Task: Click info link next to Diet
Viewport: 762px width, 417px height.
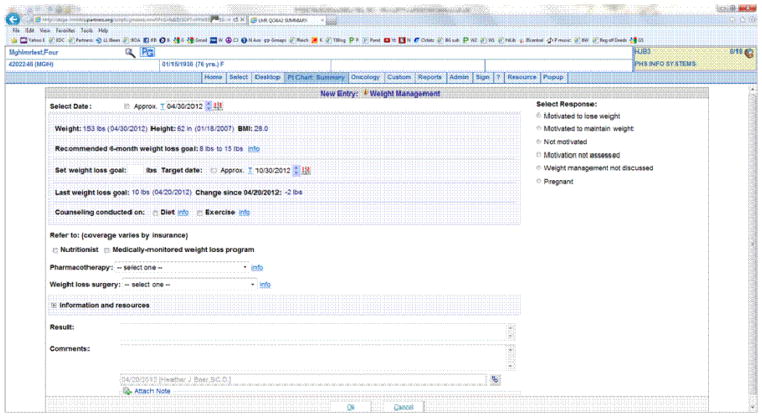Action: 183,212
